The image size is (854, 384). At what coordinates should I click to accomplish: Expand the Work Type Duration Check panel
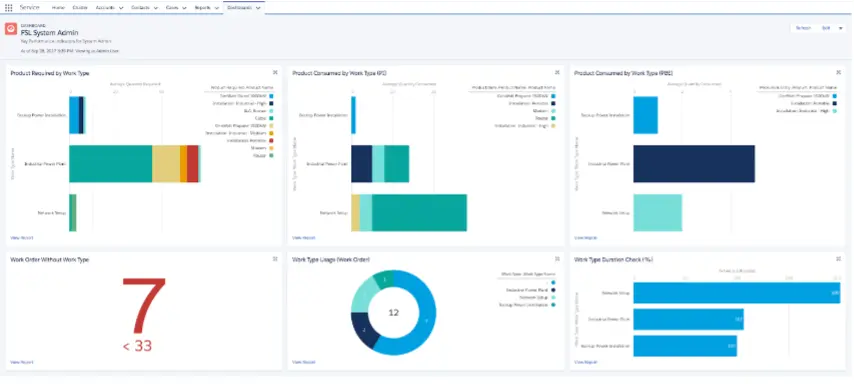coord(839,259)
